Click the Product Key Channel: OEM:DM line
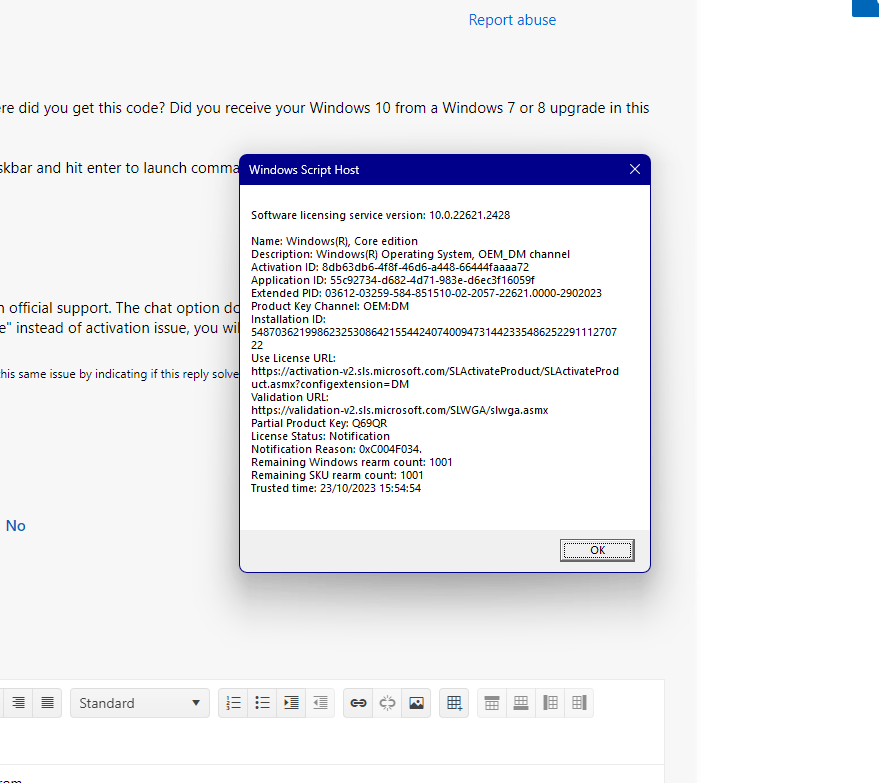The image size is (879, 783). coord(330,306)
